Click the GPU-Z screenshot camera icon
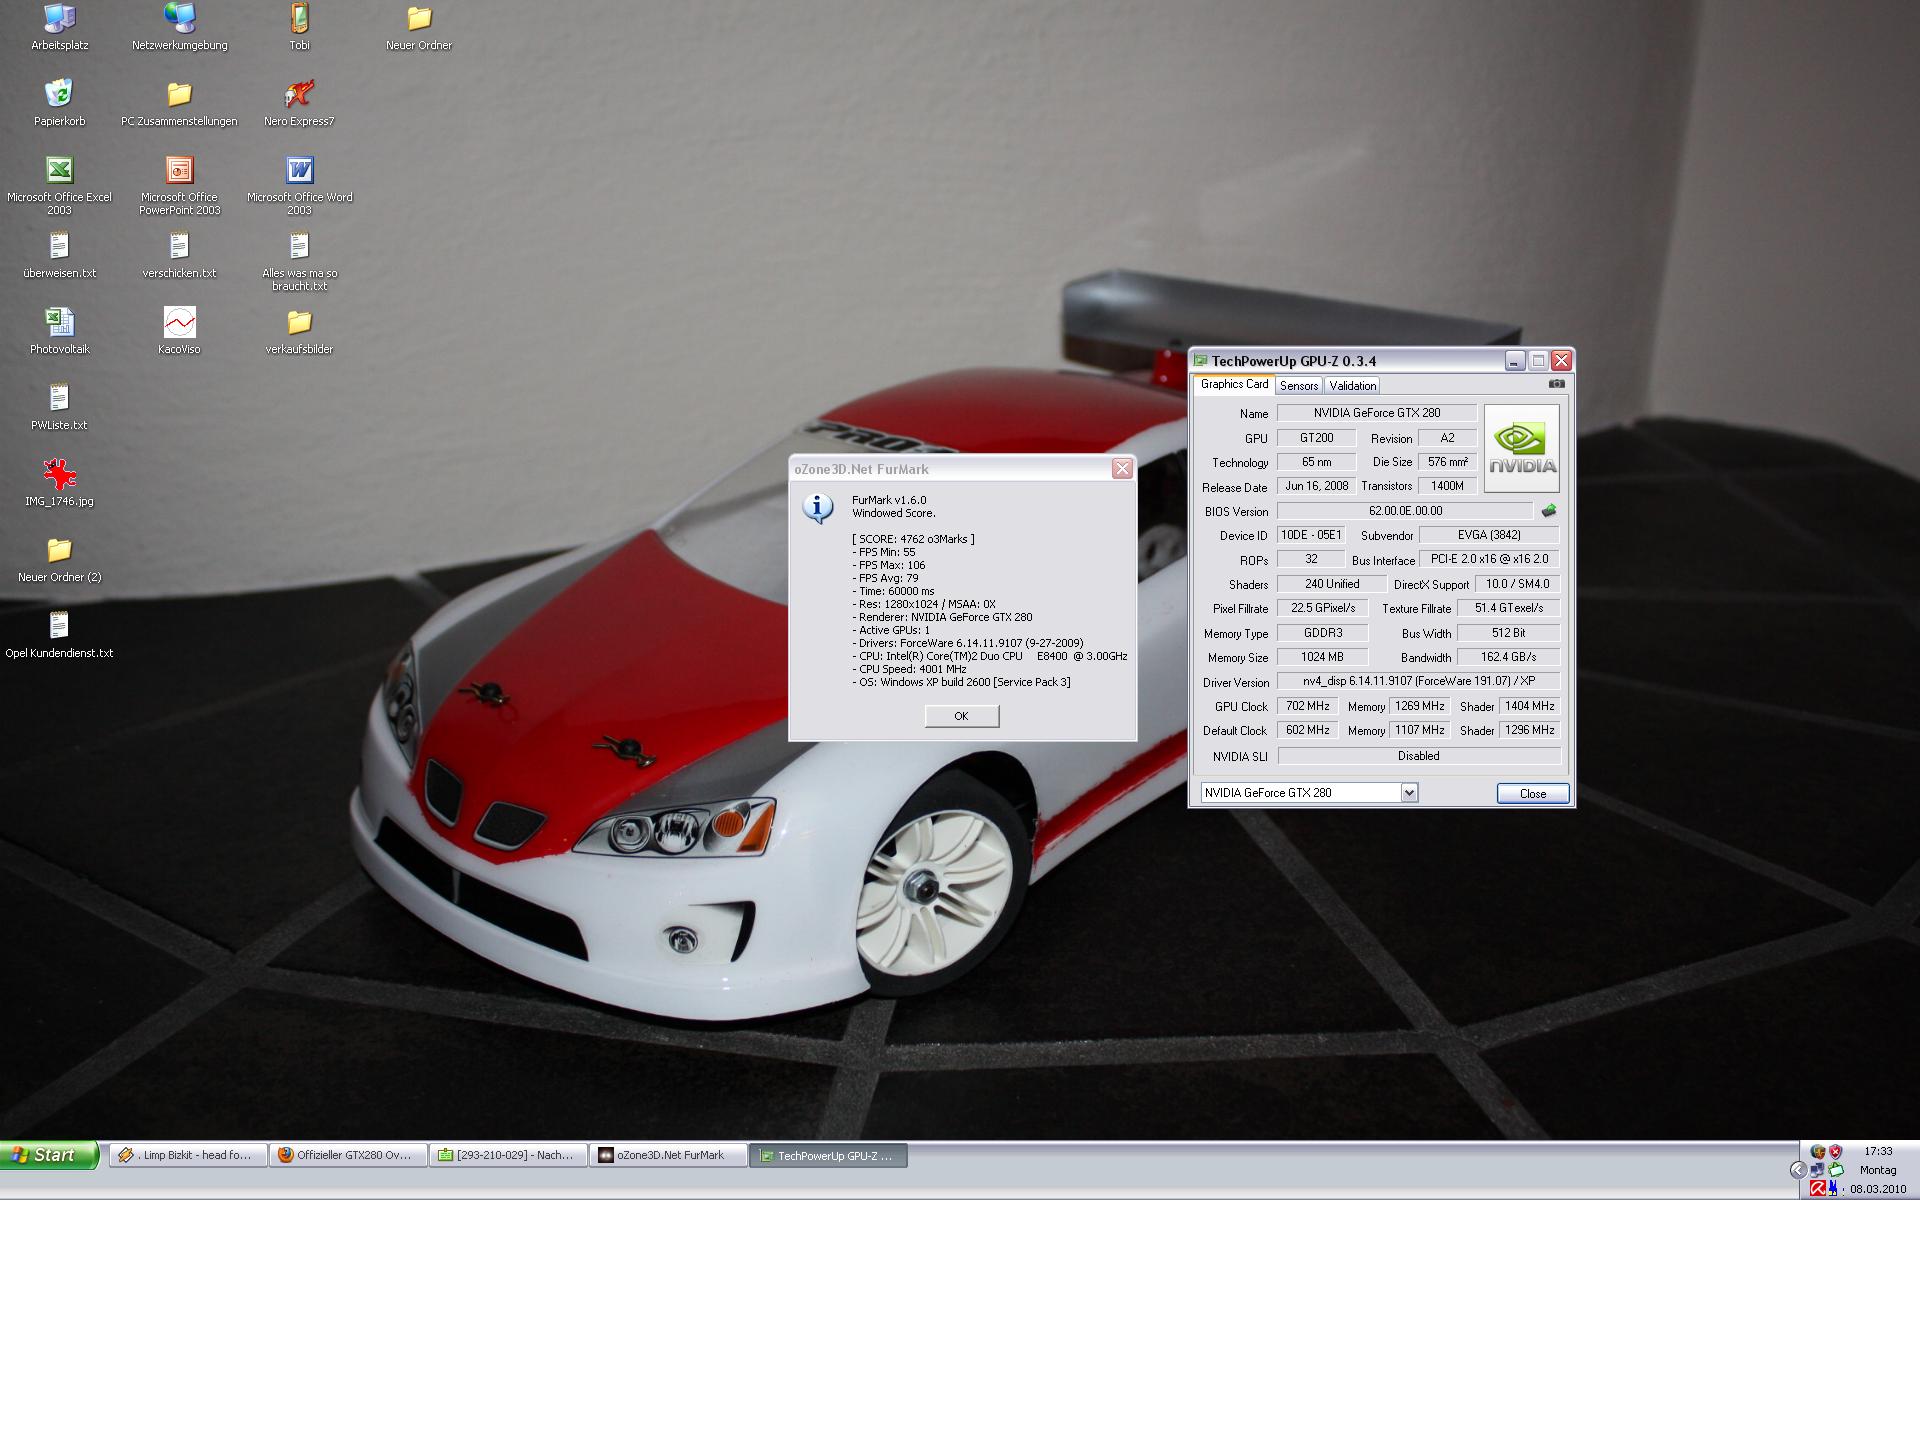The height and width of the screenshot is (1436, 1920). pos(1556,384)
